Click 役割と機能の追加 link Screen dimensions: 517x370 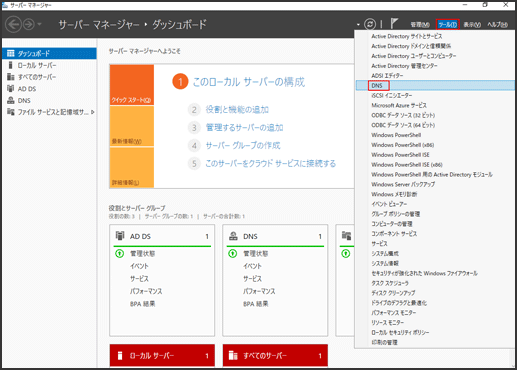tap(237, 110)
